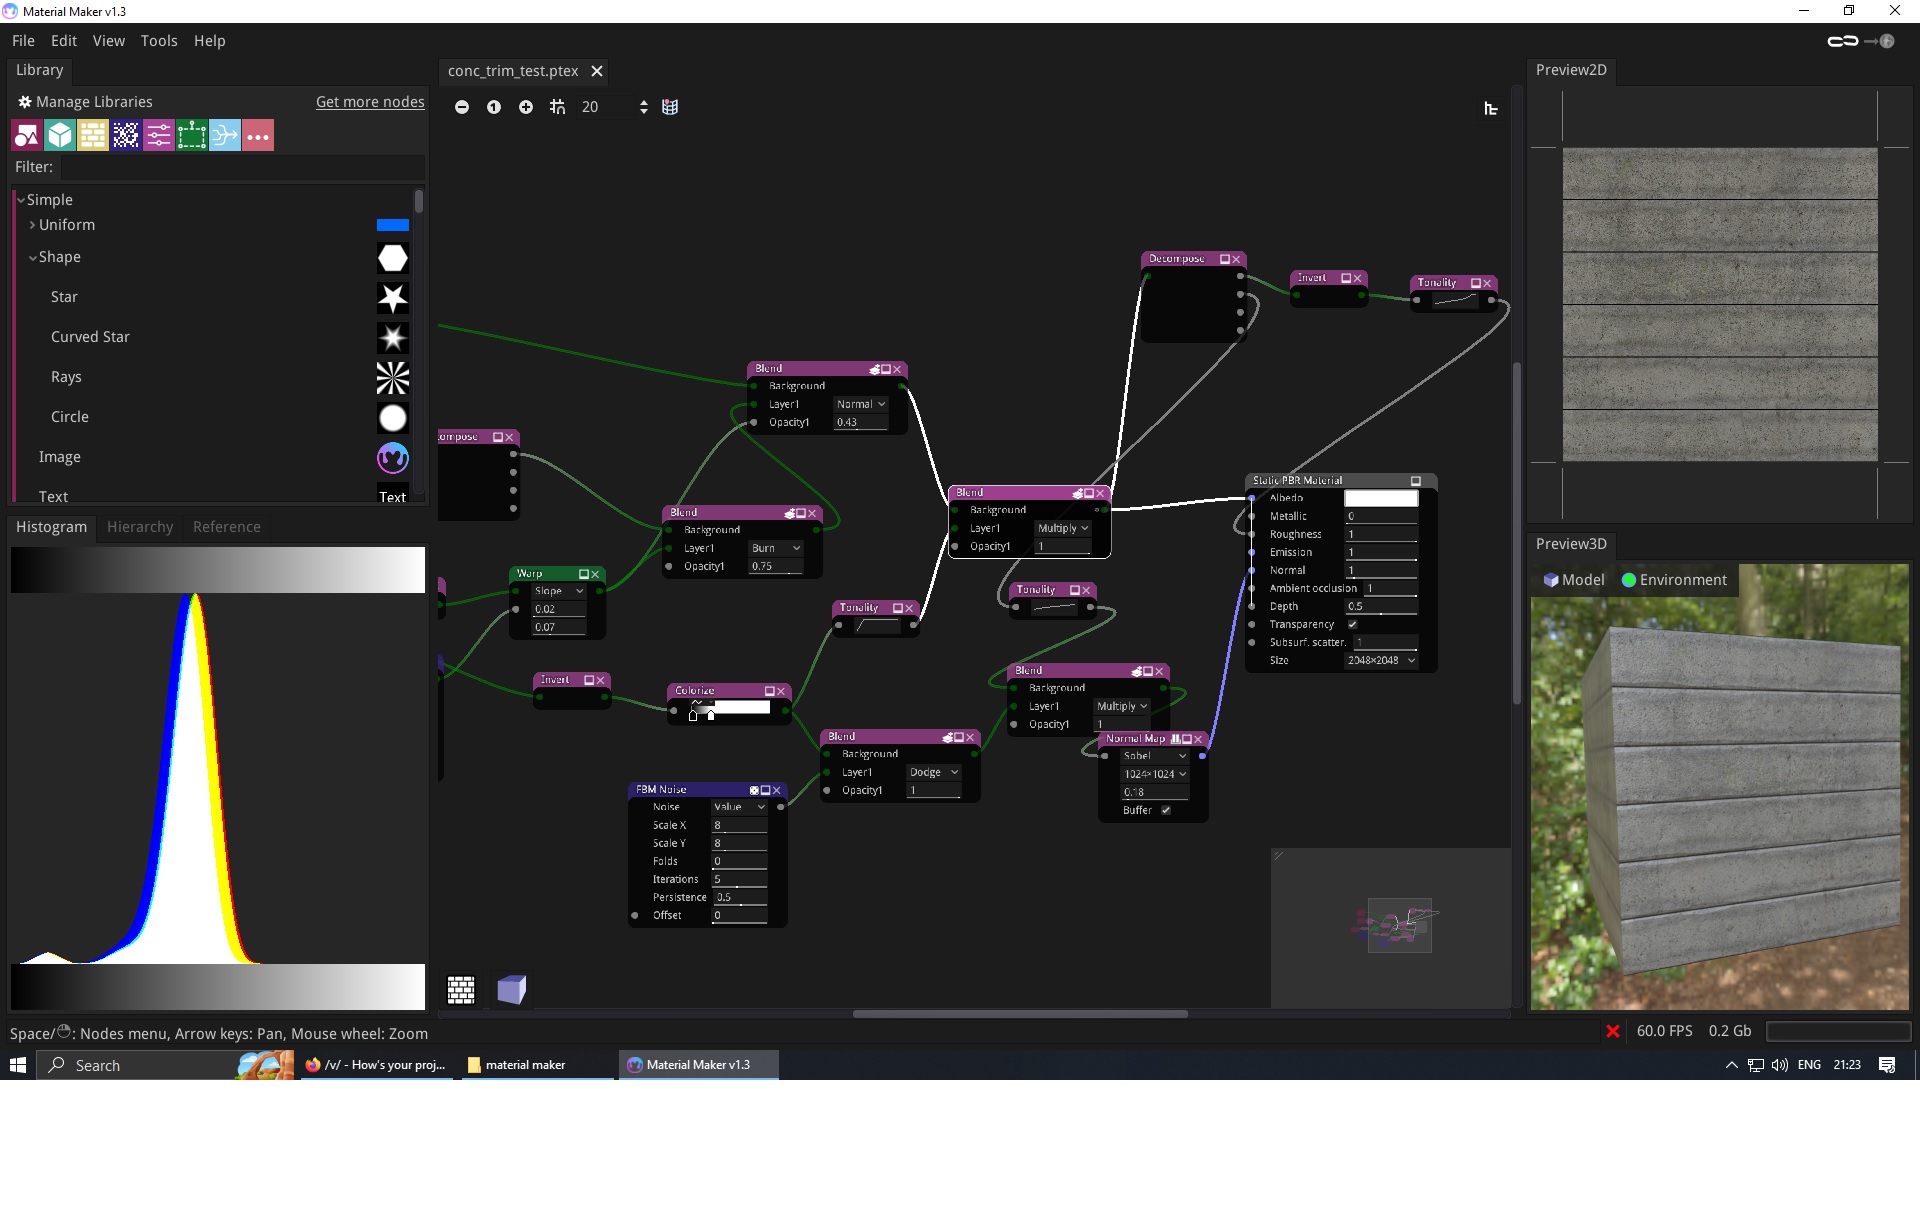The width and height of the screenshot is (1920, 1213).
Task: Select the brick patterns library category
Action: pos(93,135)
